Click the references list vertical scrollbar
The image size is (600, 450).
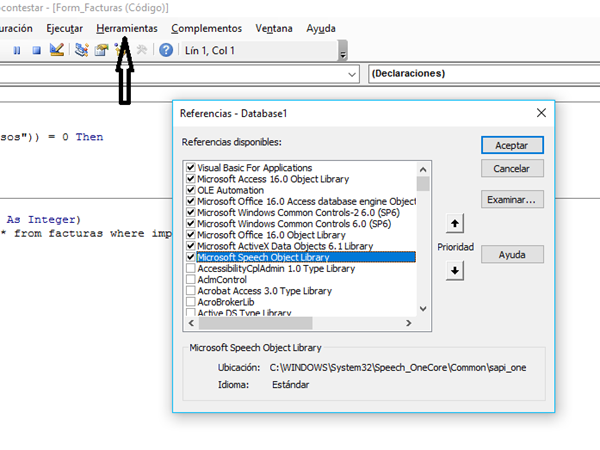(x=423, y=240)
